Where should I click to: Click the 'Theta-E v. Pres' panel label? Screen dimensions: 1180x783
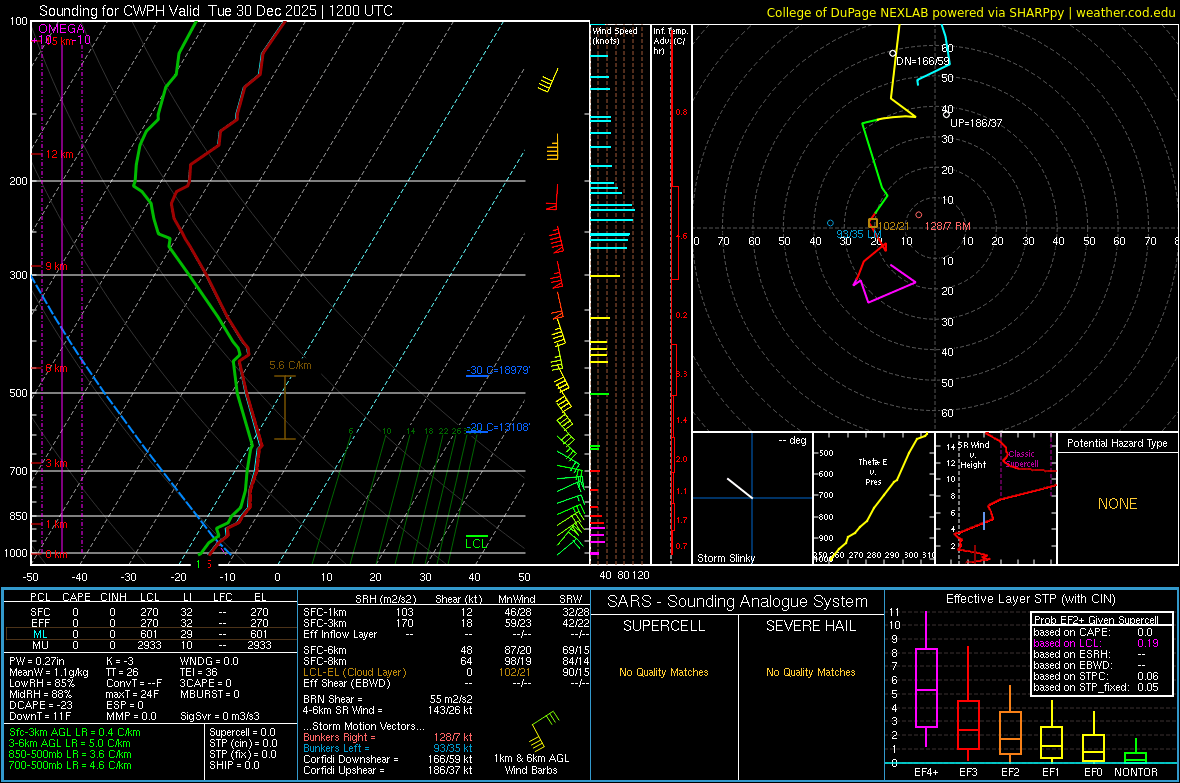point(873,471)
